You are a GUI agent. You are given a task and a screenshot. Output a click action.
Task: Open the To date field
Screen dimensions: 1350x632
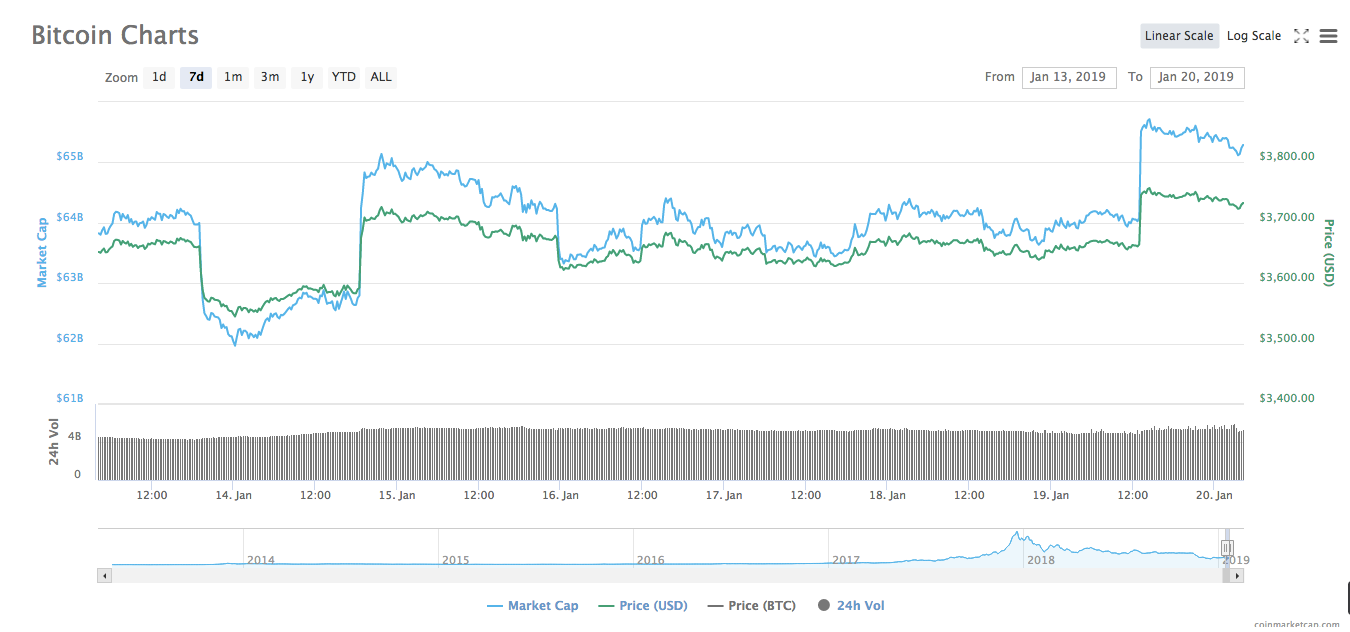[x=1197, y=77]
